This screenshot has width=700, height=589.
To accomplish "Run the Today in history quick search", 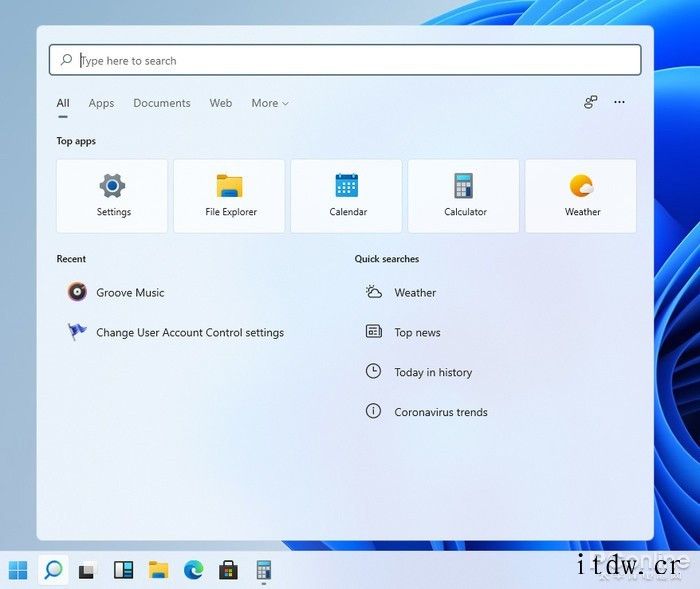I will point(419,372).
